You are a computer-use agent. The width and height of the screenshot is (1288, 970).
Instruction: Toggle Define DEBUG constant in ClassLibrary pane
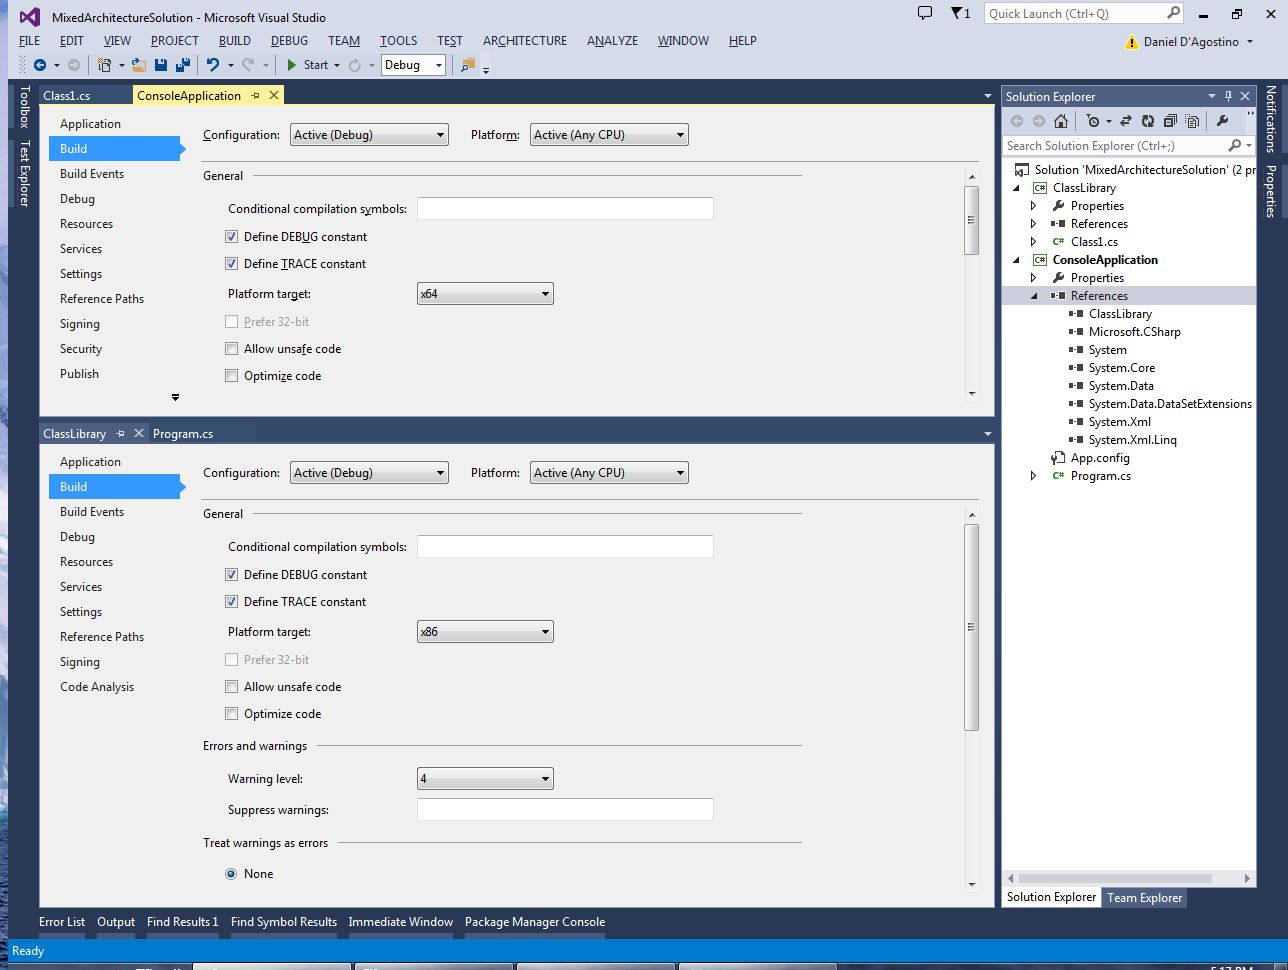click(232, 575)
